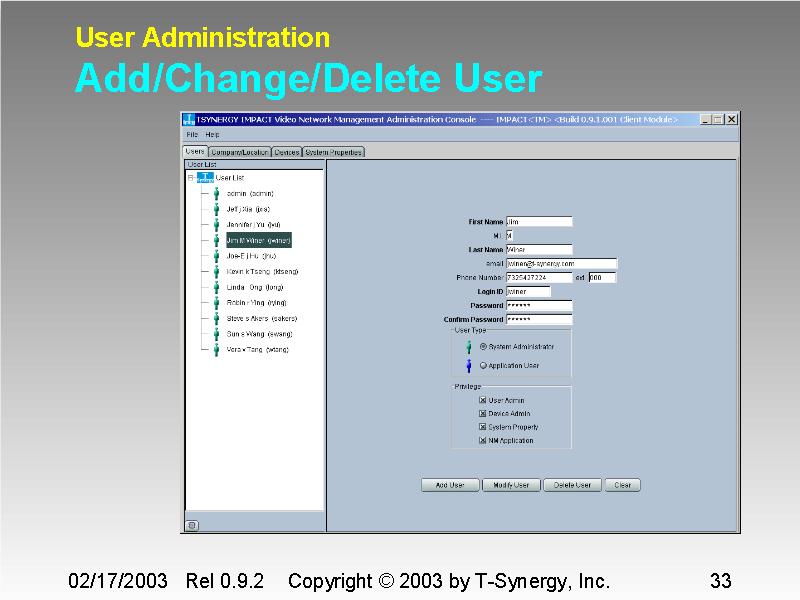Viewport: 800px width, 600px height.
Task: Click the Clear button
Action: tap(622, 484)
